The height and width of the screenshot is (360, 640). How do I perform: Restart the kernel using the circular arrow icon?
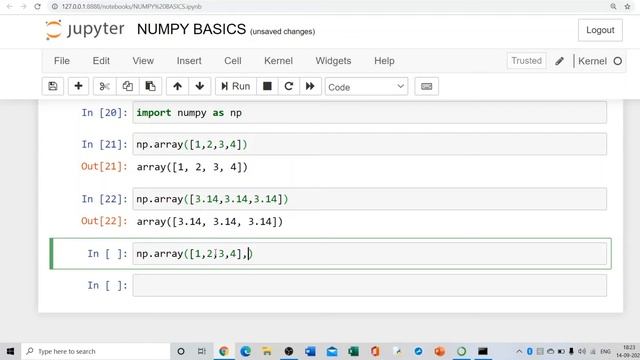[x=289, y=87]
